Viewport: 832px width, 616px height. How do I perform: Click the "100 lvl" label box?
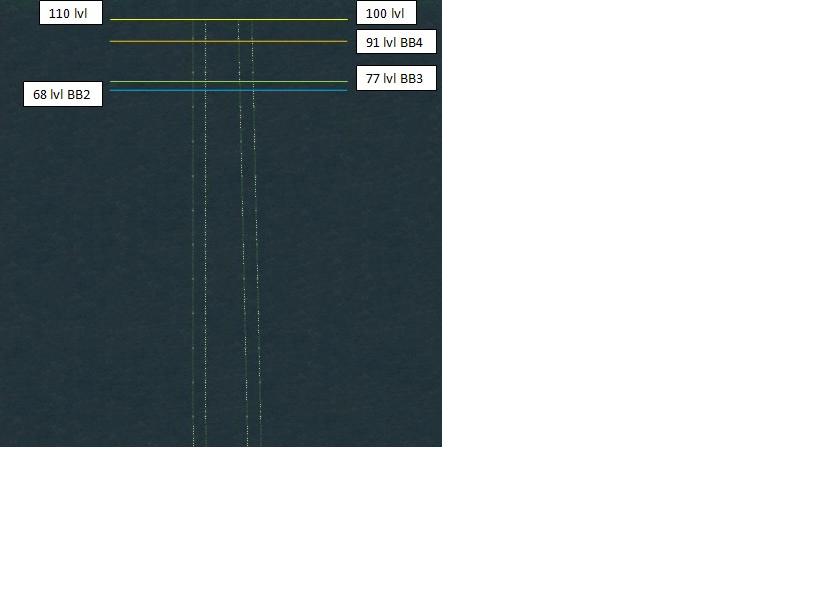click(386, 13)
